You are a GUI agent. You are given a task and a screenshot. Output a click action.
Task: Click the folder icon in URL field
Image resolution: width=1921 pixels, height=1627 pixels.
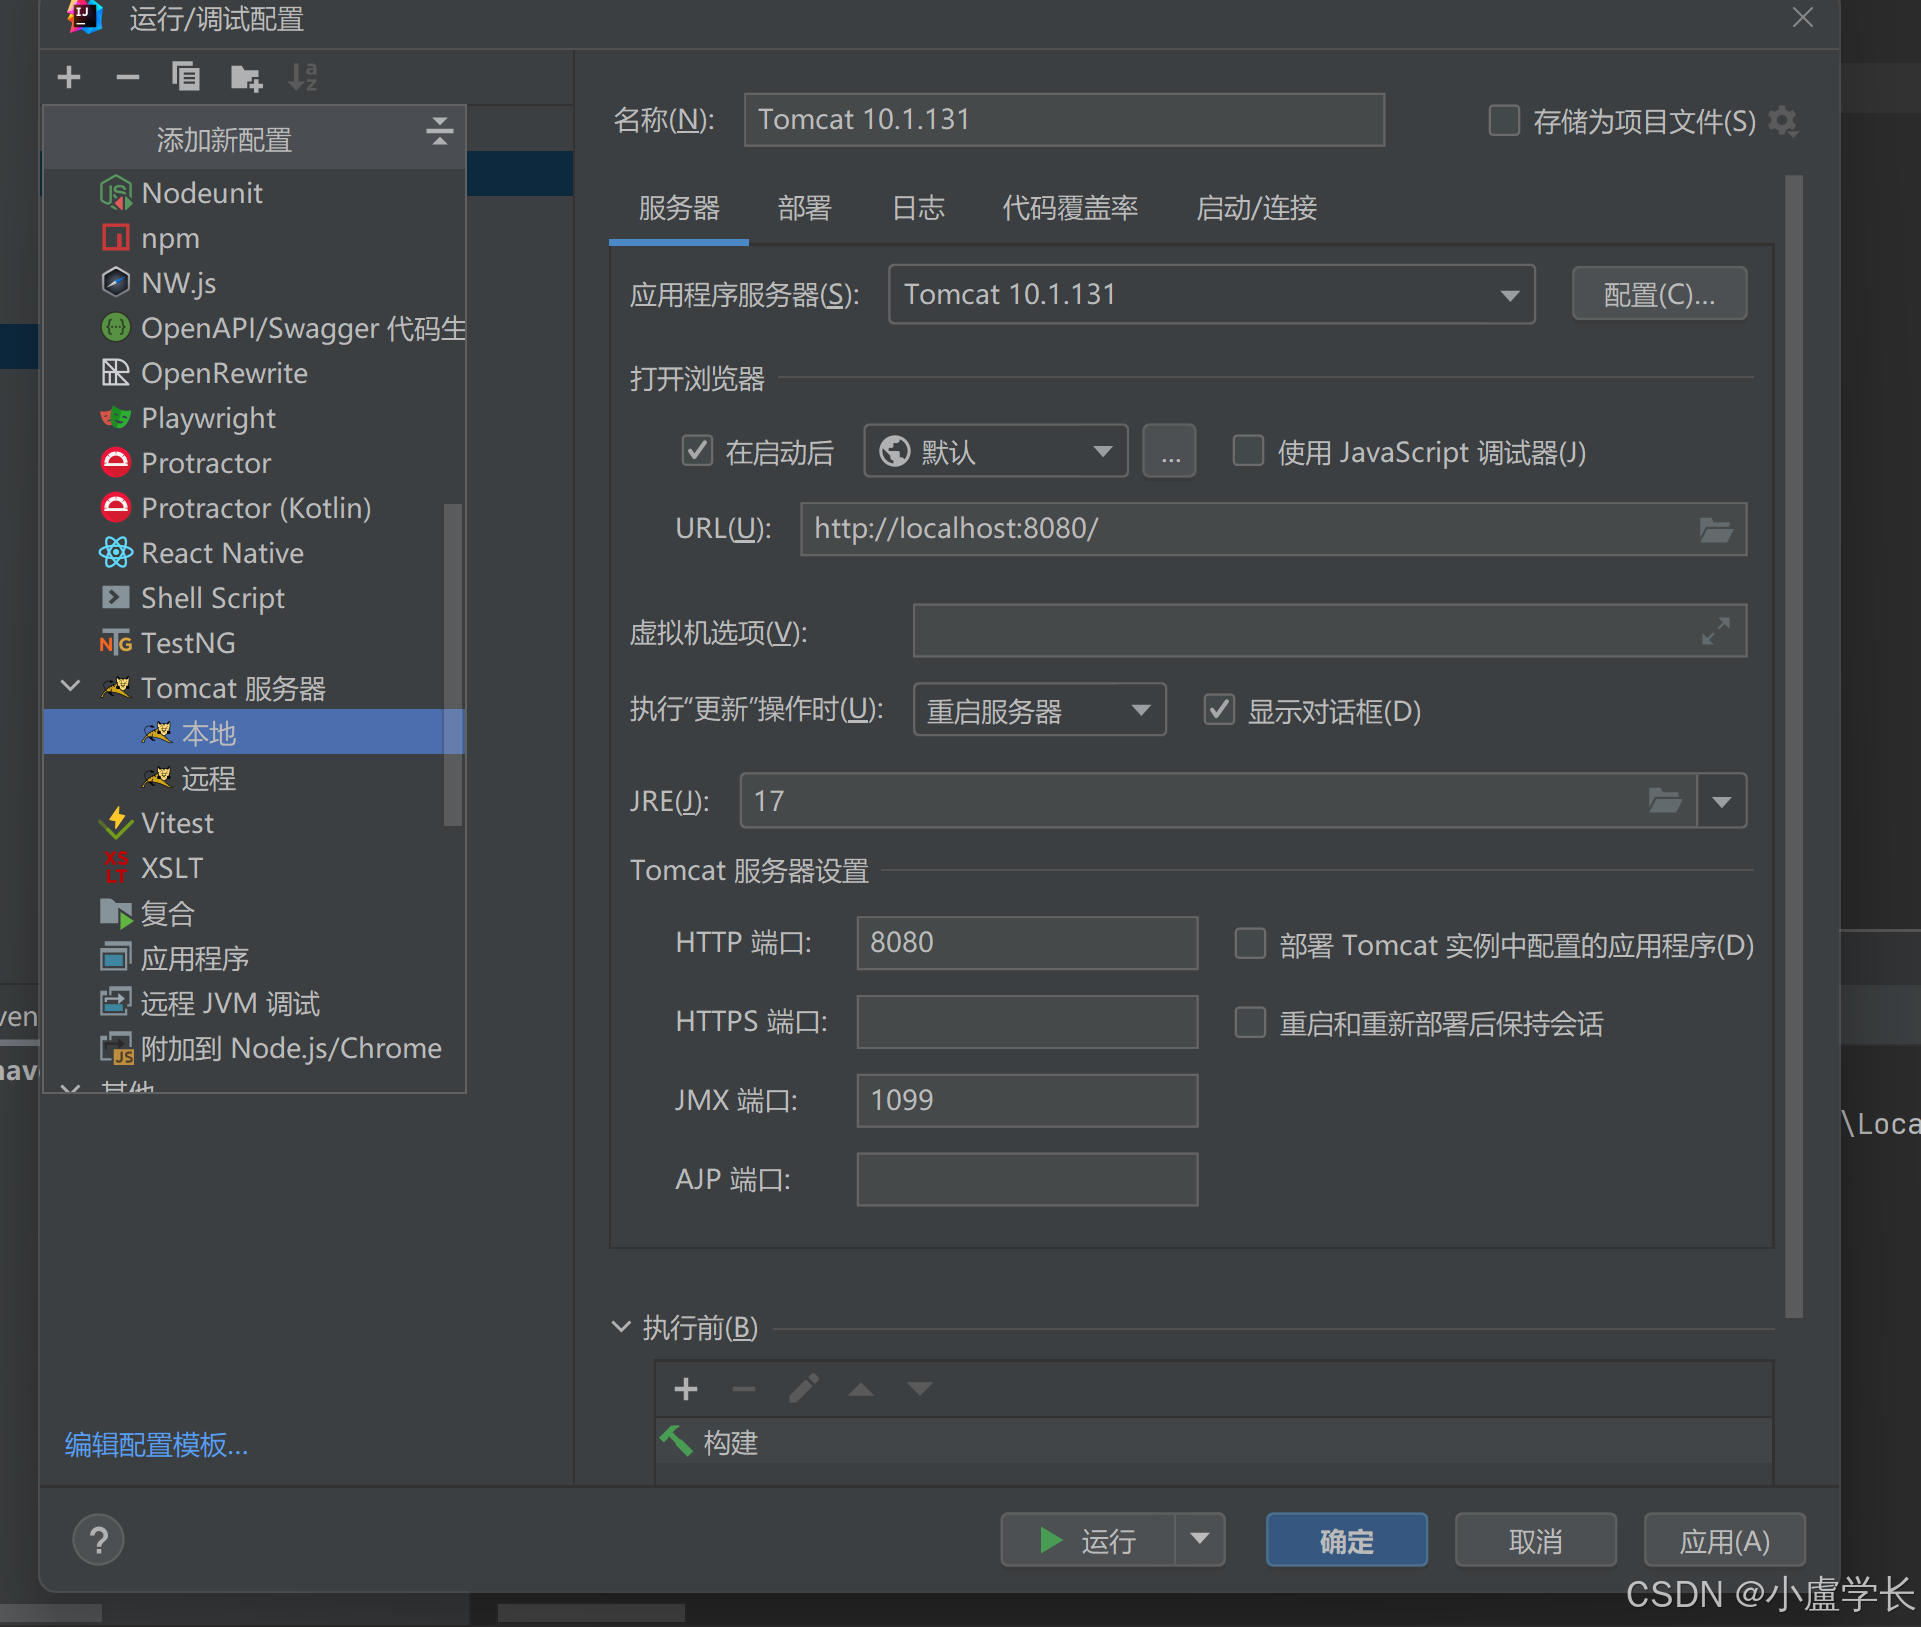pyautogui.click(x=1717, y=529)
